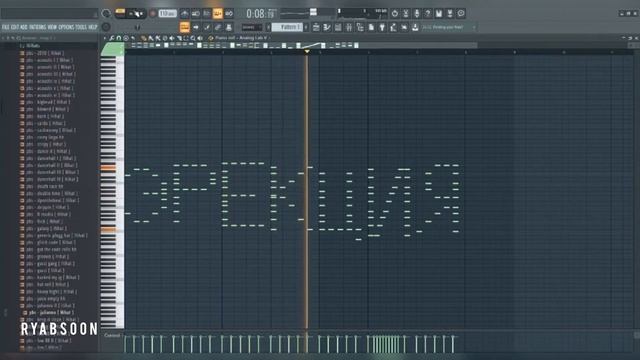The width and height of the screenshot is (640, 360).
Task: Open the Channel rack icon
Action: [x=338, y=27]
